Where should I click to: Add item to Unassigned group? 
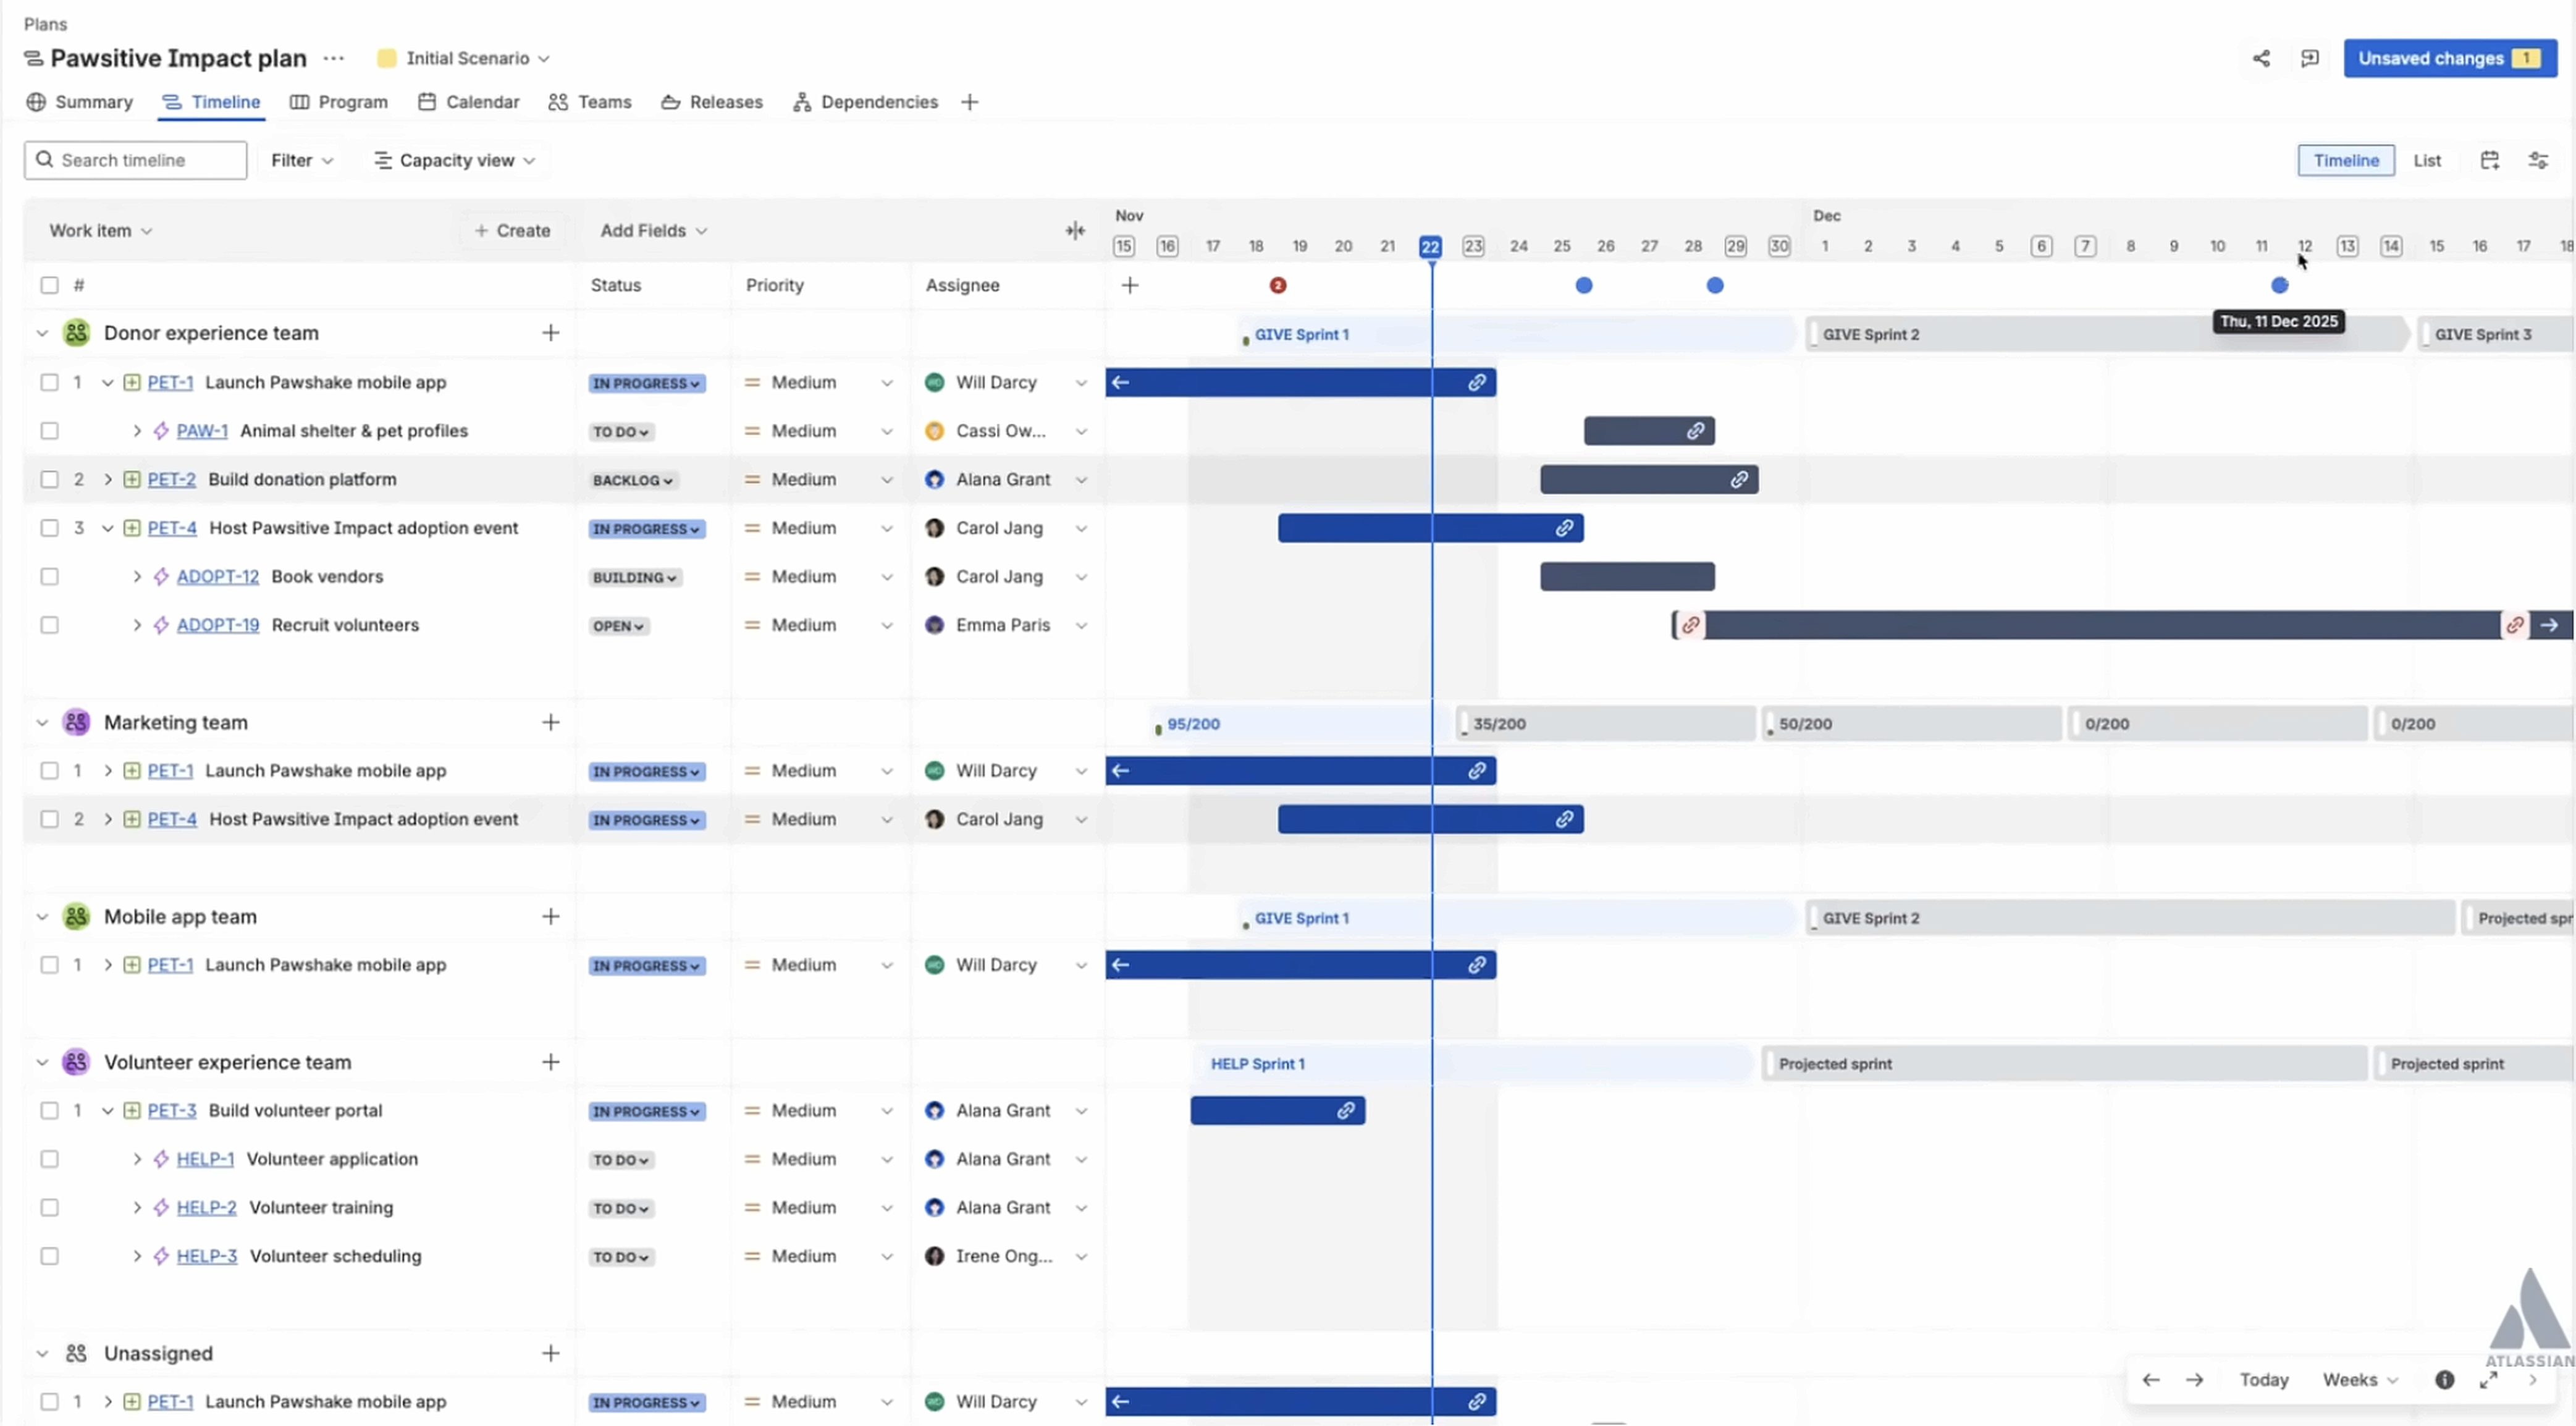pos(551,1353)
